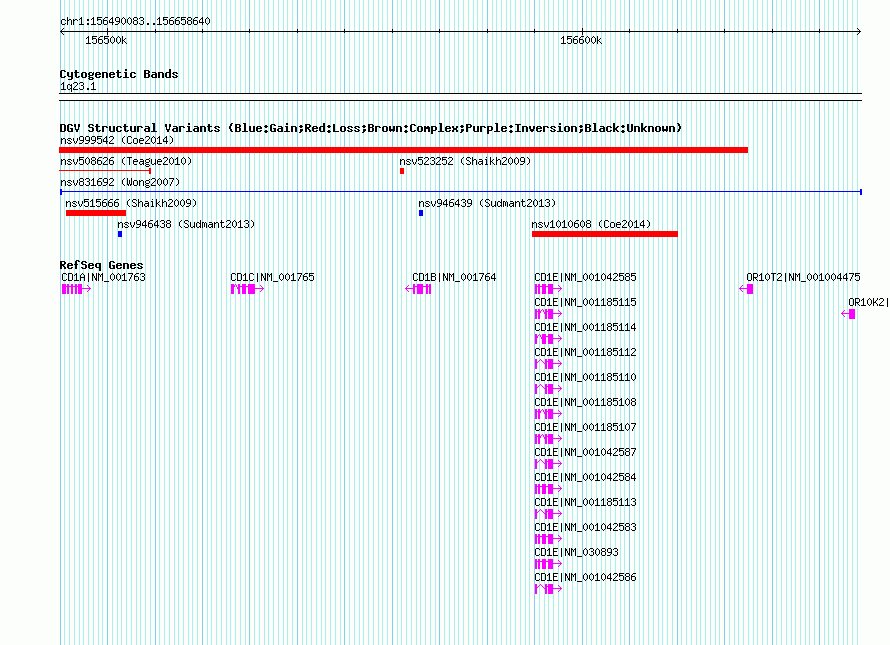Click the CD1C|NM_001765 gene label
This screenshot has width=890, height=645.
272,277
